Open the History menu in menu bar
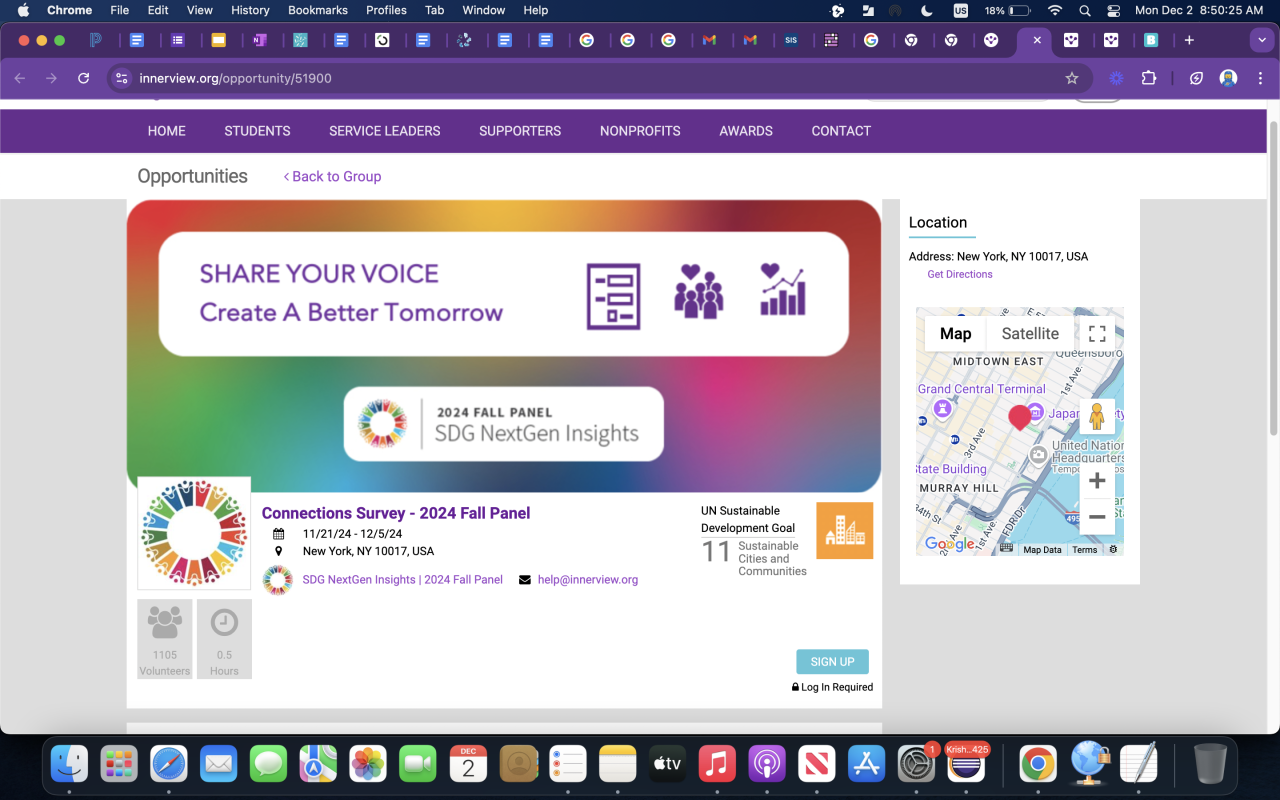The height and width of the screenshot is (800, 1280). coord(250,10)
